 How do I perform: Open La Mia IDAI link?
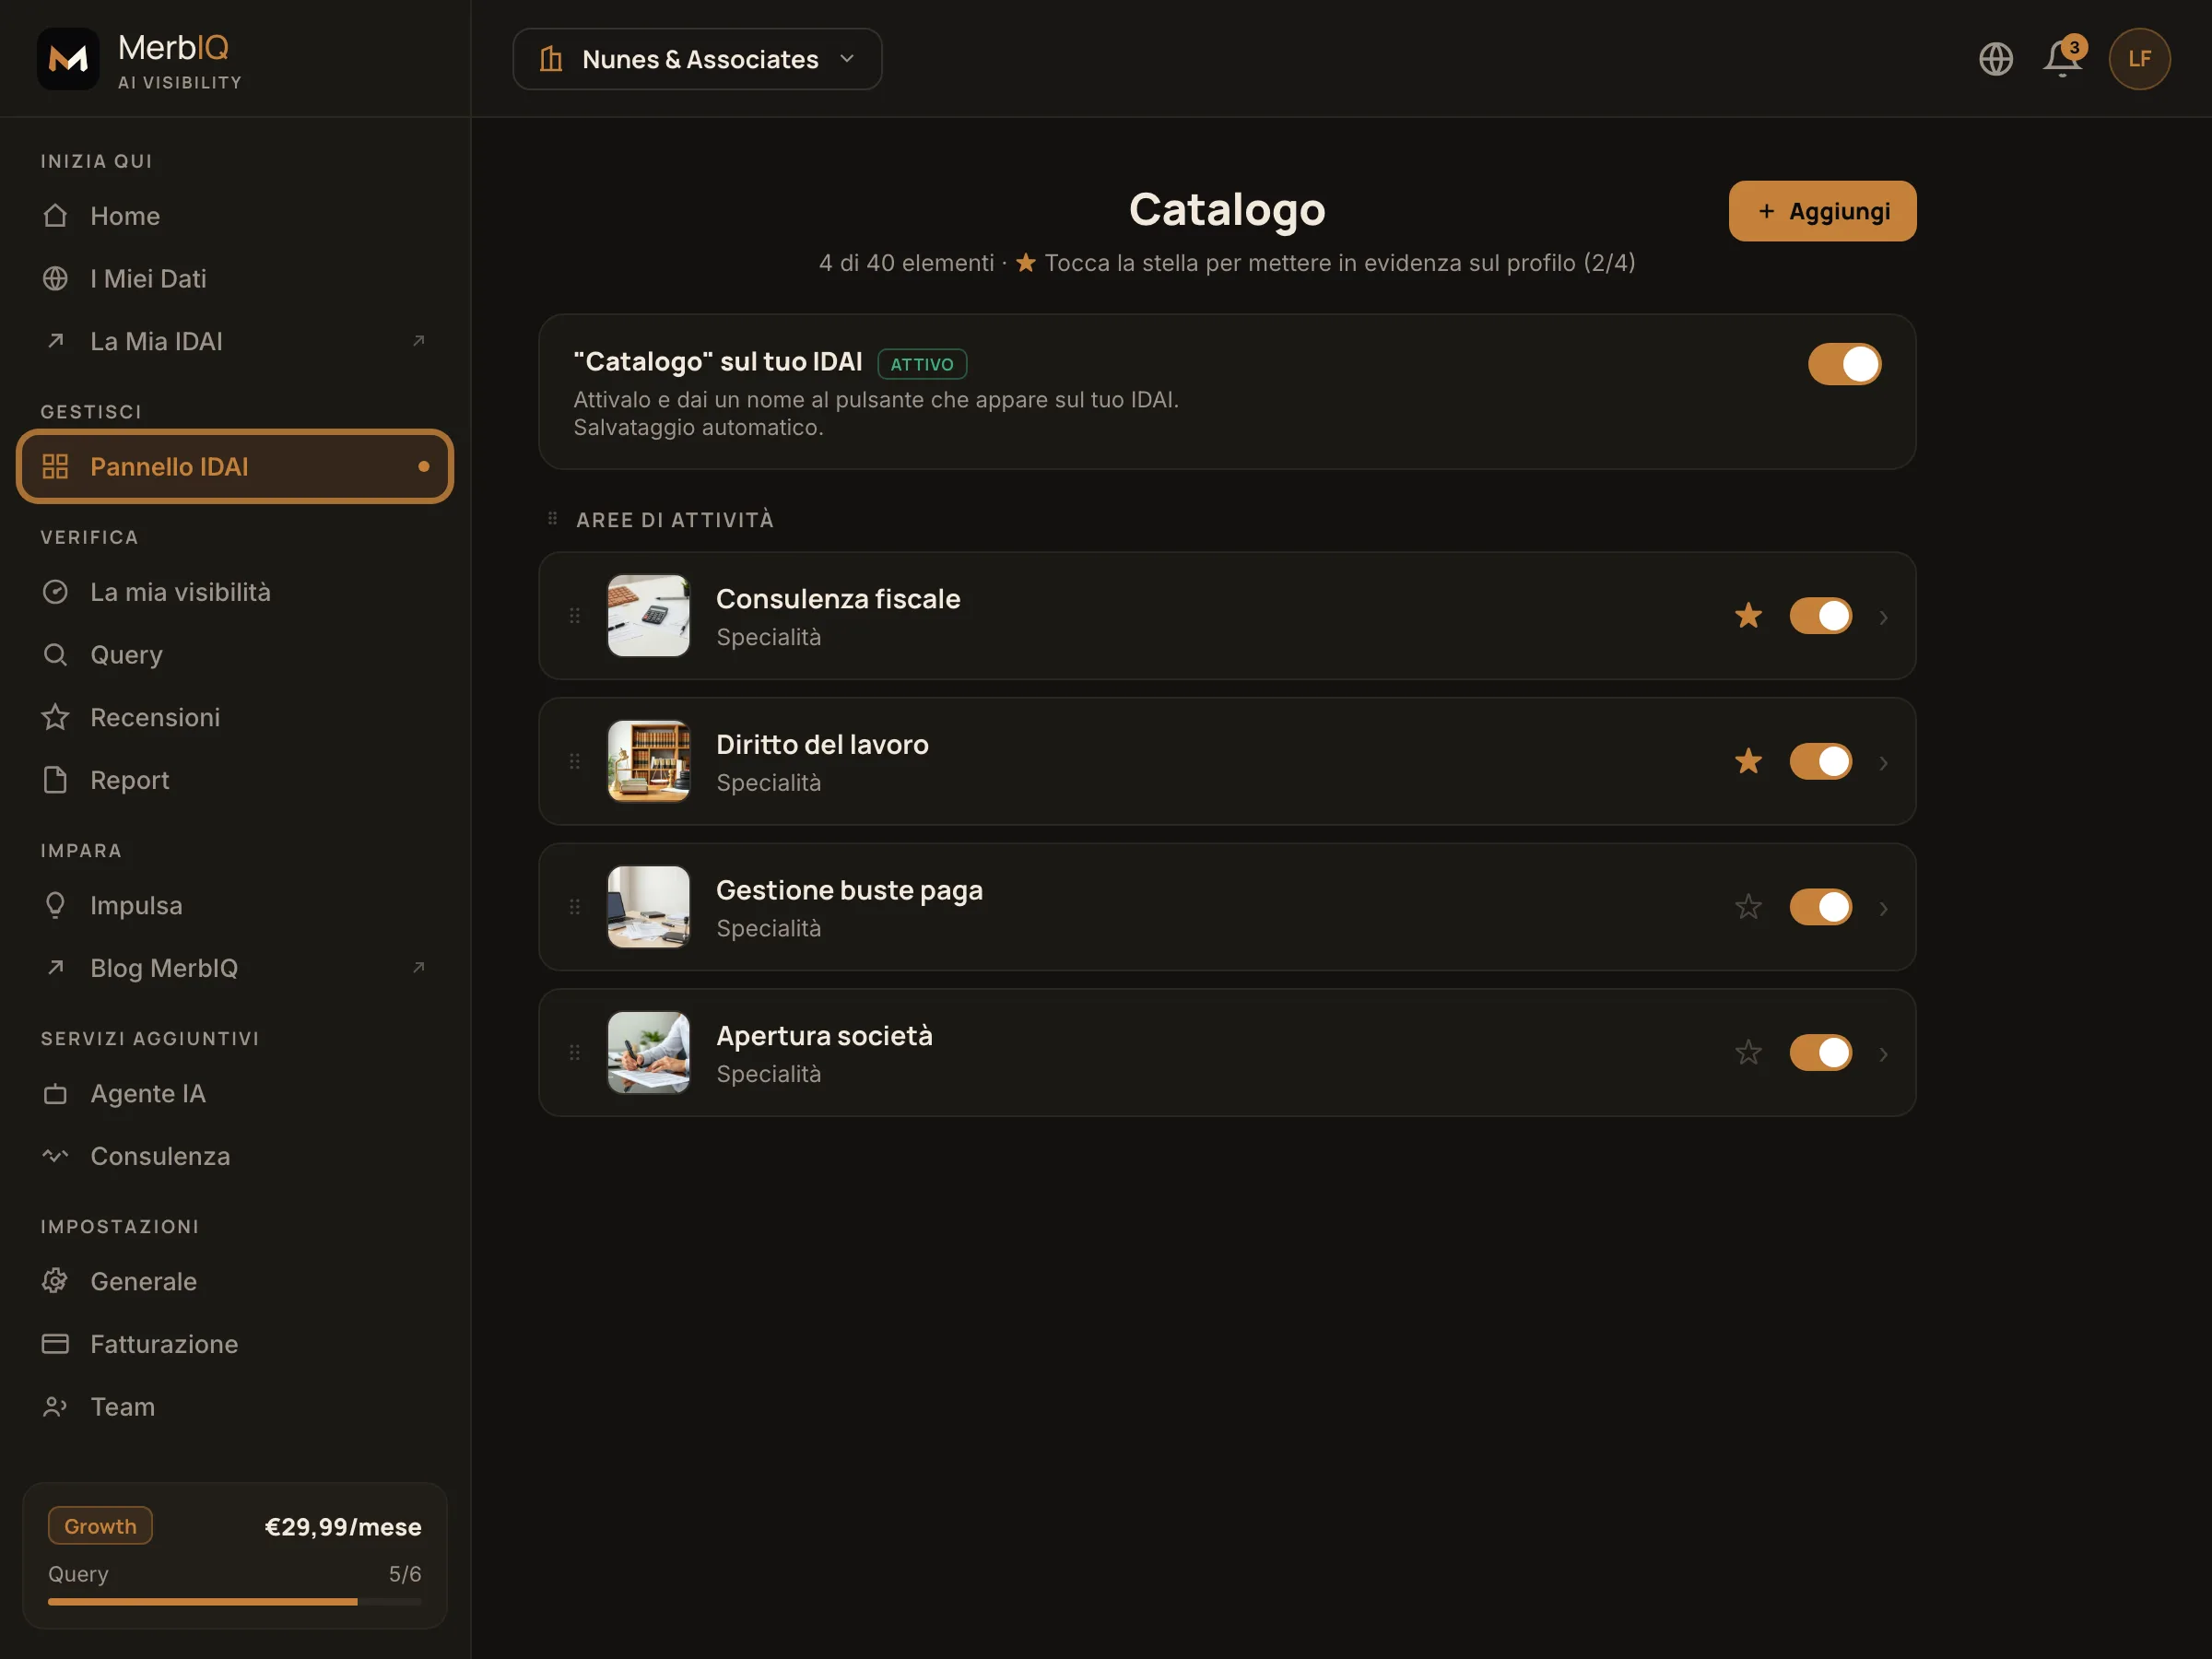[x=235, y=341]
